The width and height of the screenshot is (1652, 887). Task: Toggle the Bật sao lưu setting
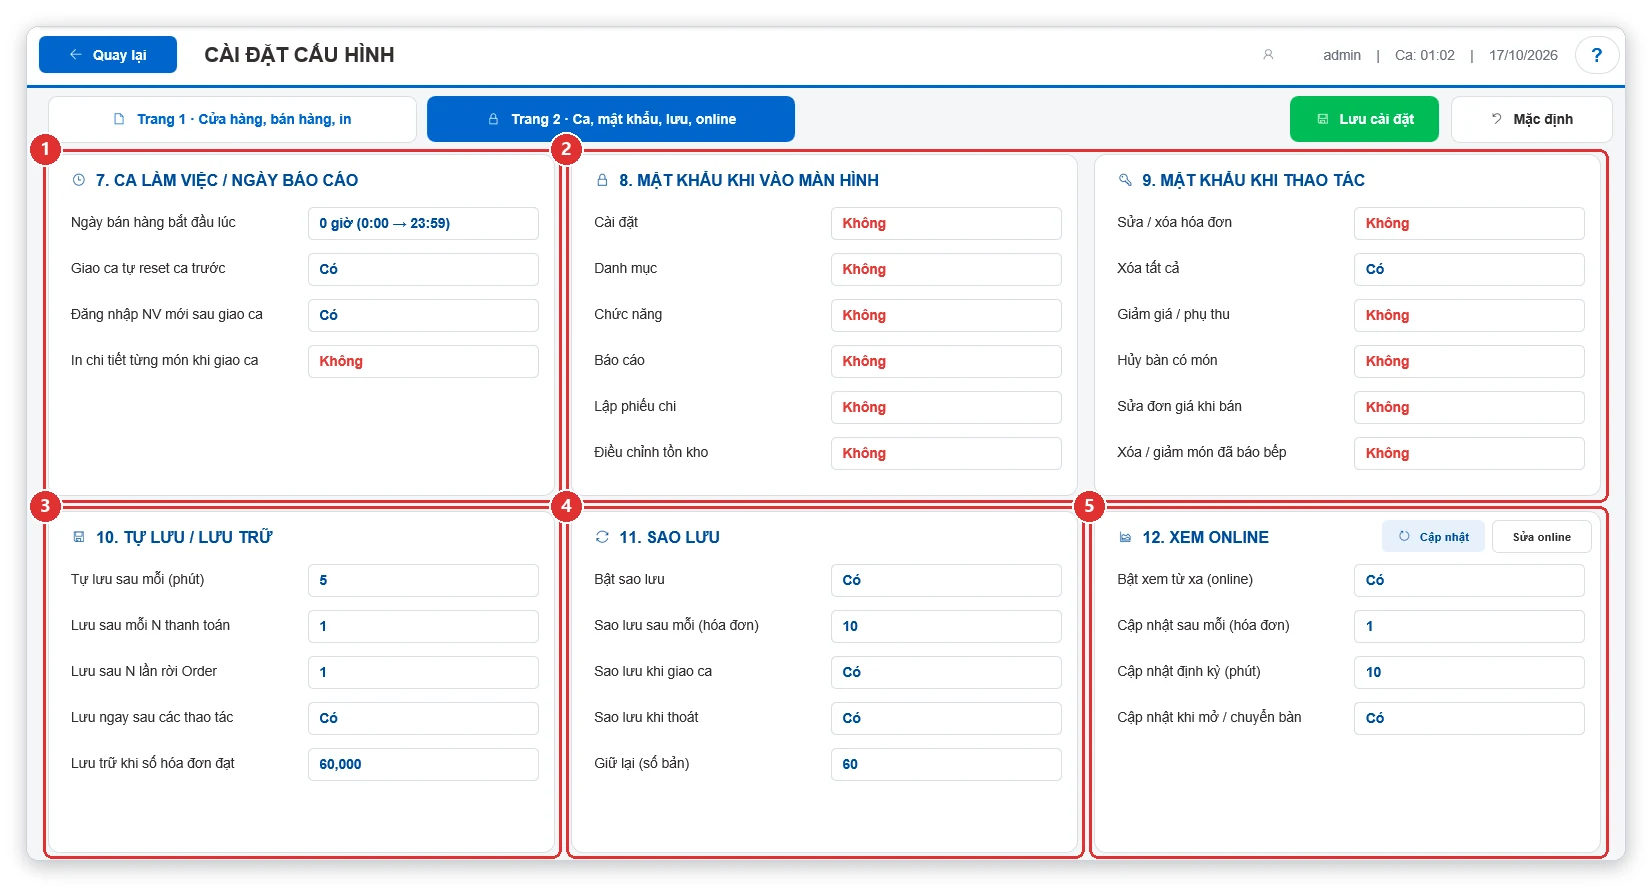(946, 580)
